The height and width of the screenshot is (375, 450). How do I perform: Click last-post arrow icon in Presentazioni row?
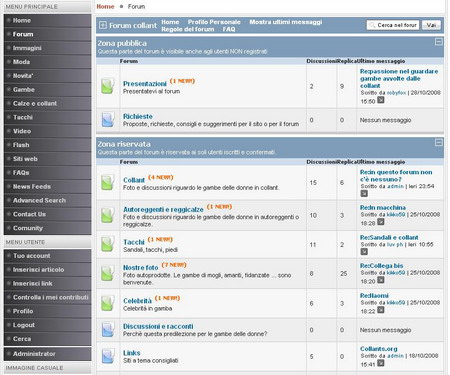tap(381, 100)
